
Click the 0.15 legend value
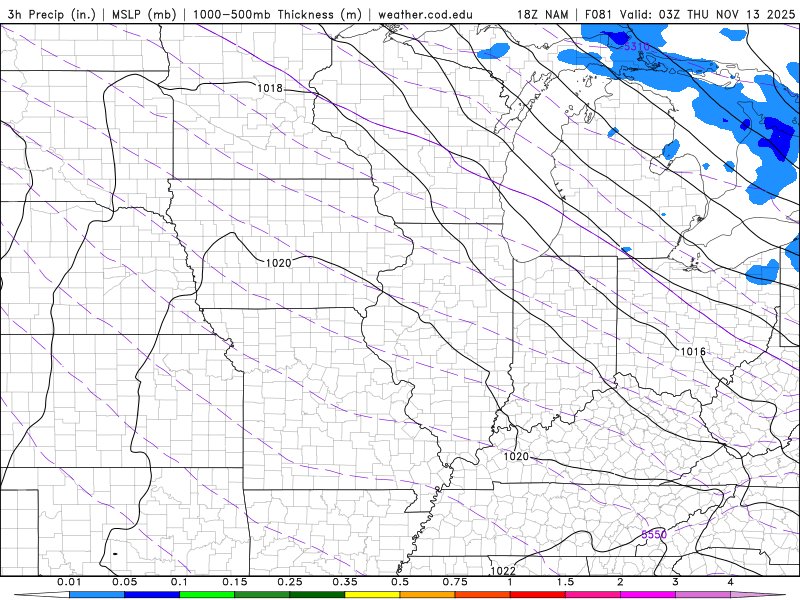point(235,582)
